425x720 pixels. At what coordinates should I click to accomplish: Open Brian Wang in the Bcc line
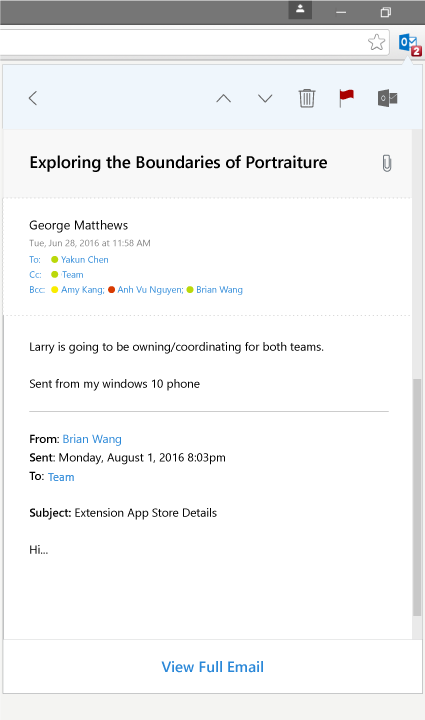[x=219, y=290]
